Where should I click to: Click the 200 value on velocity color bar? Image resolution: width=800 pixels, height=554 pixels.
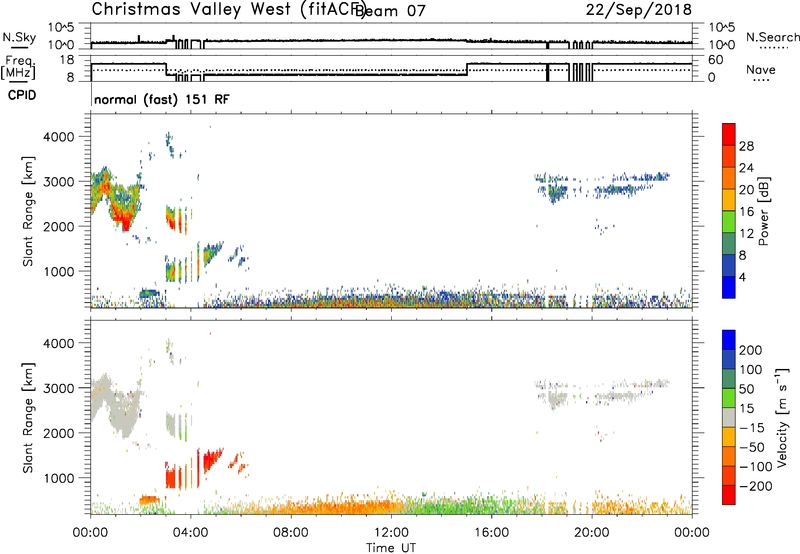(x=751, y=350)
